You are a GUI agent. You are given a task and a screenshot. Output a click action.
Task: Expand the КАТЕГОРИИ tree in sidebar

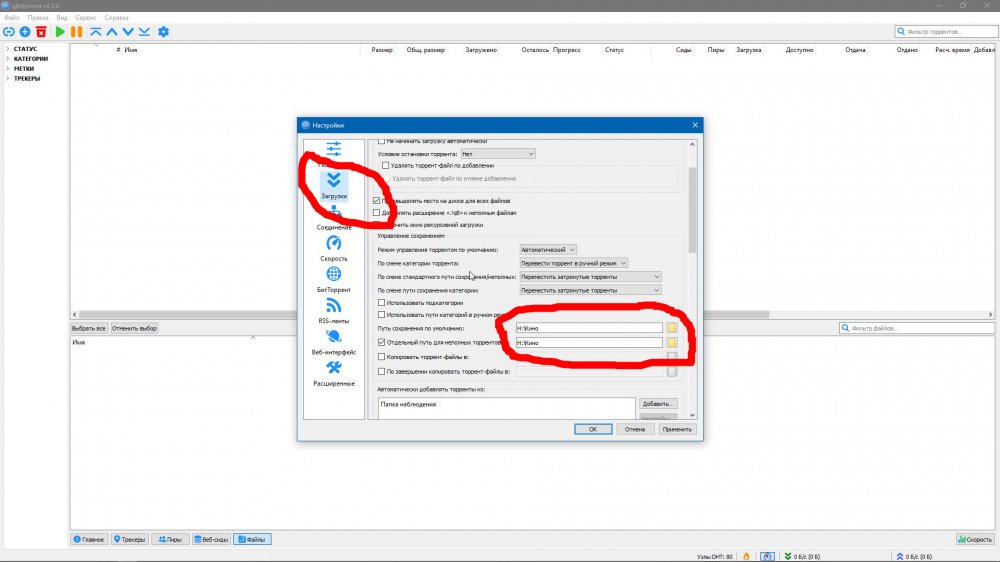point(7,58)
